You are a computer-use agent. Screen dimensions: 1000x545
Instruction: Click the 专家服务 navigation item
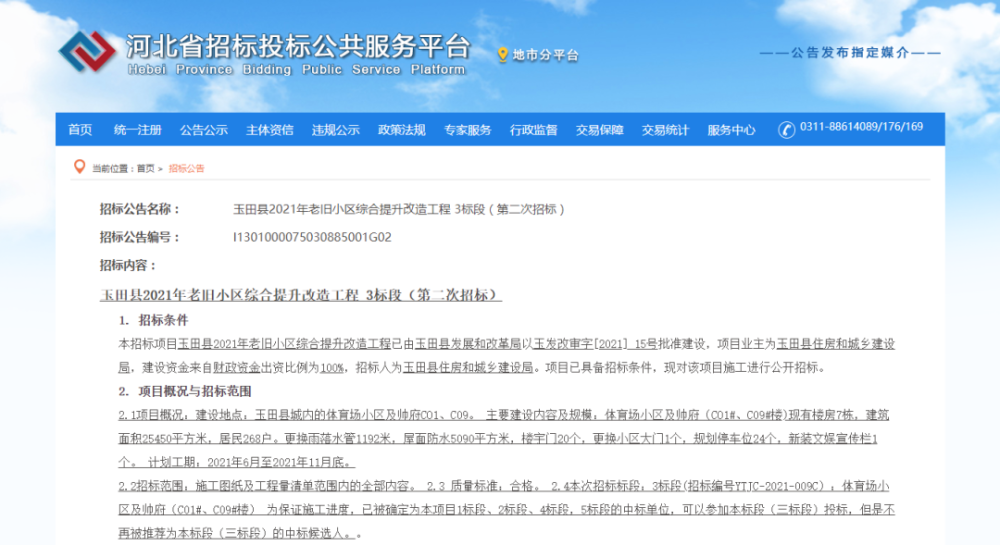click(x=467, y=130)
